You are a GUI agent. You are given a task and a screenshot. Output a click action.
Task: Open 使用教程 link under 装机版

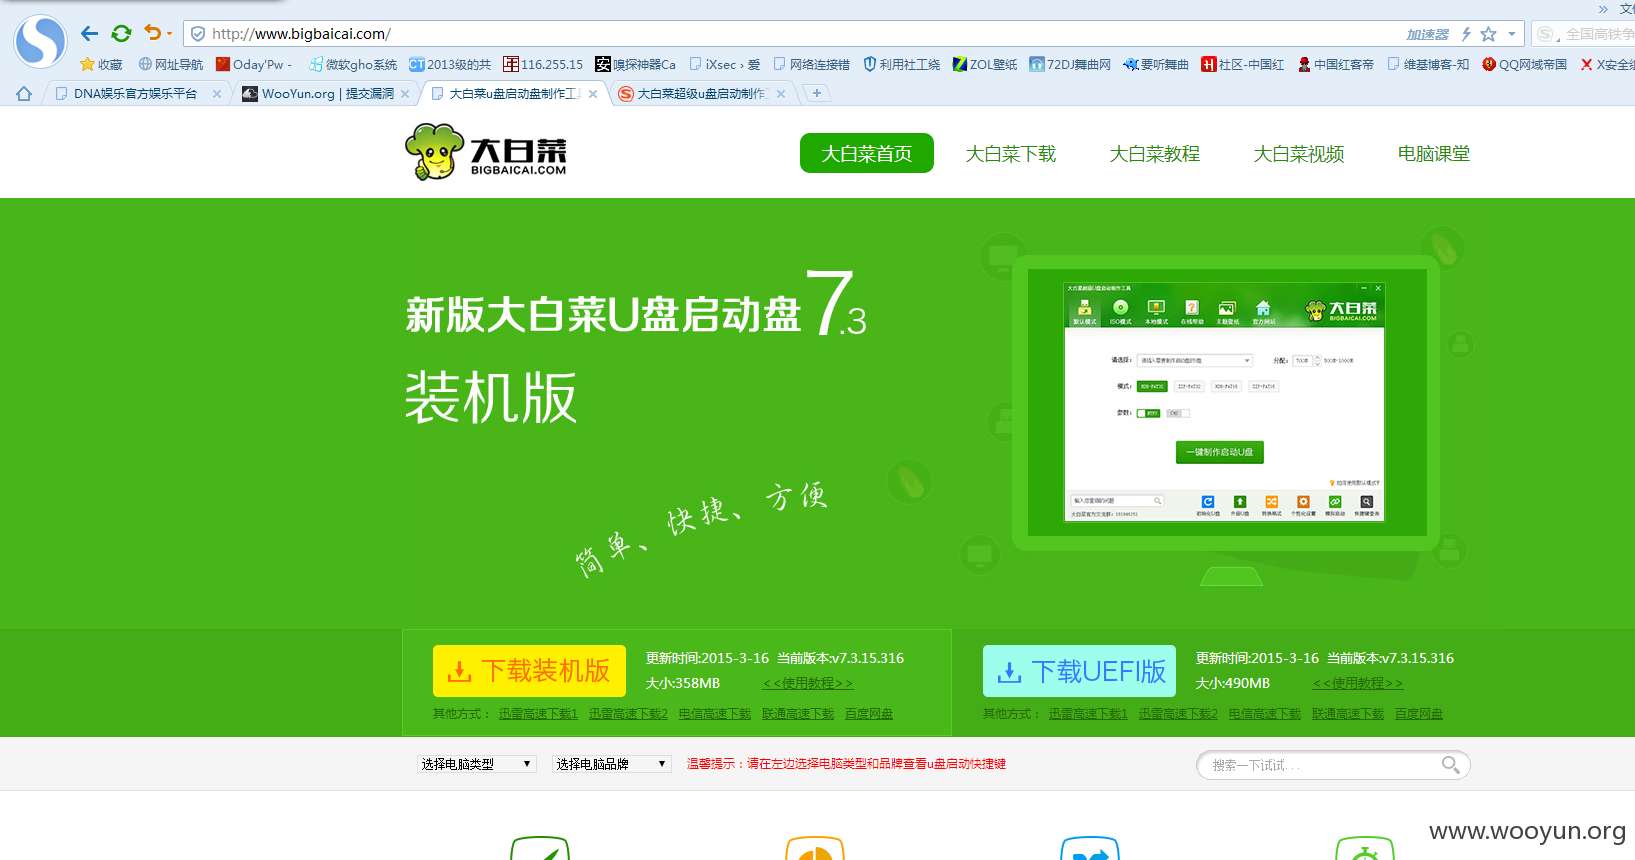808,684
